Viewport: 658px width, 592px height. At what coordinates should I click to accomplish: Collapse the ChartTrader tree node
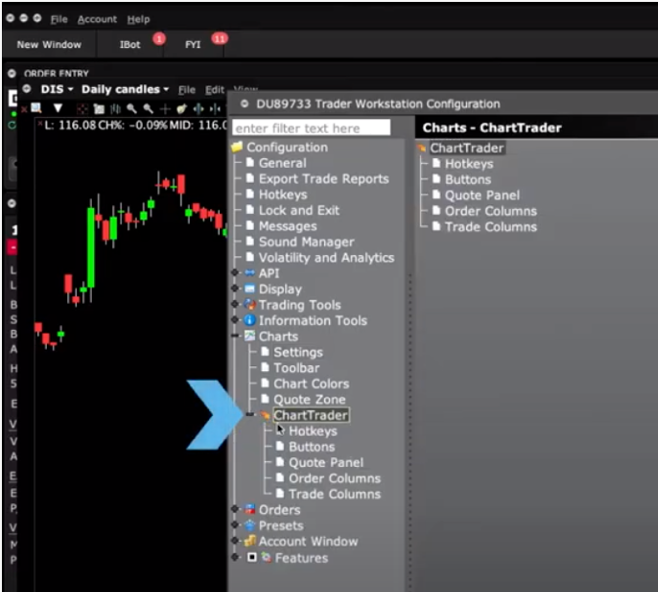[250, 415]
